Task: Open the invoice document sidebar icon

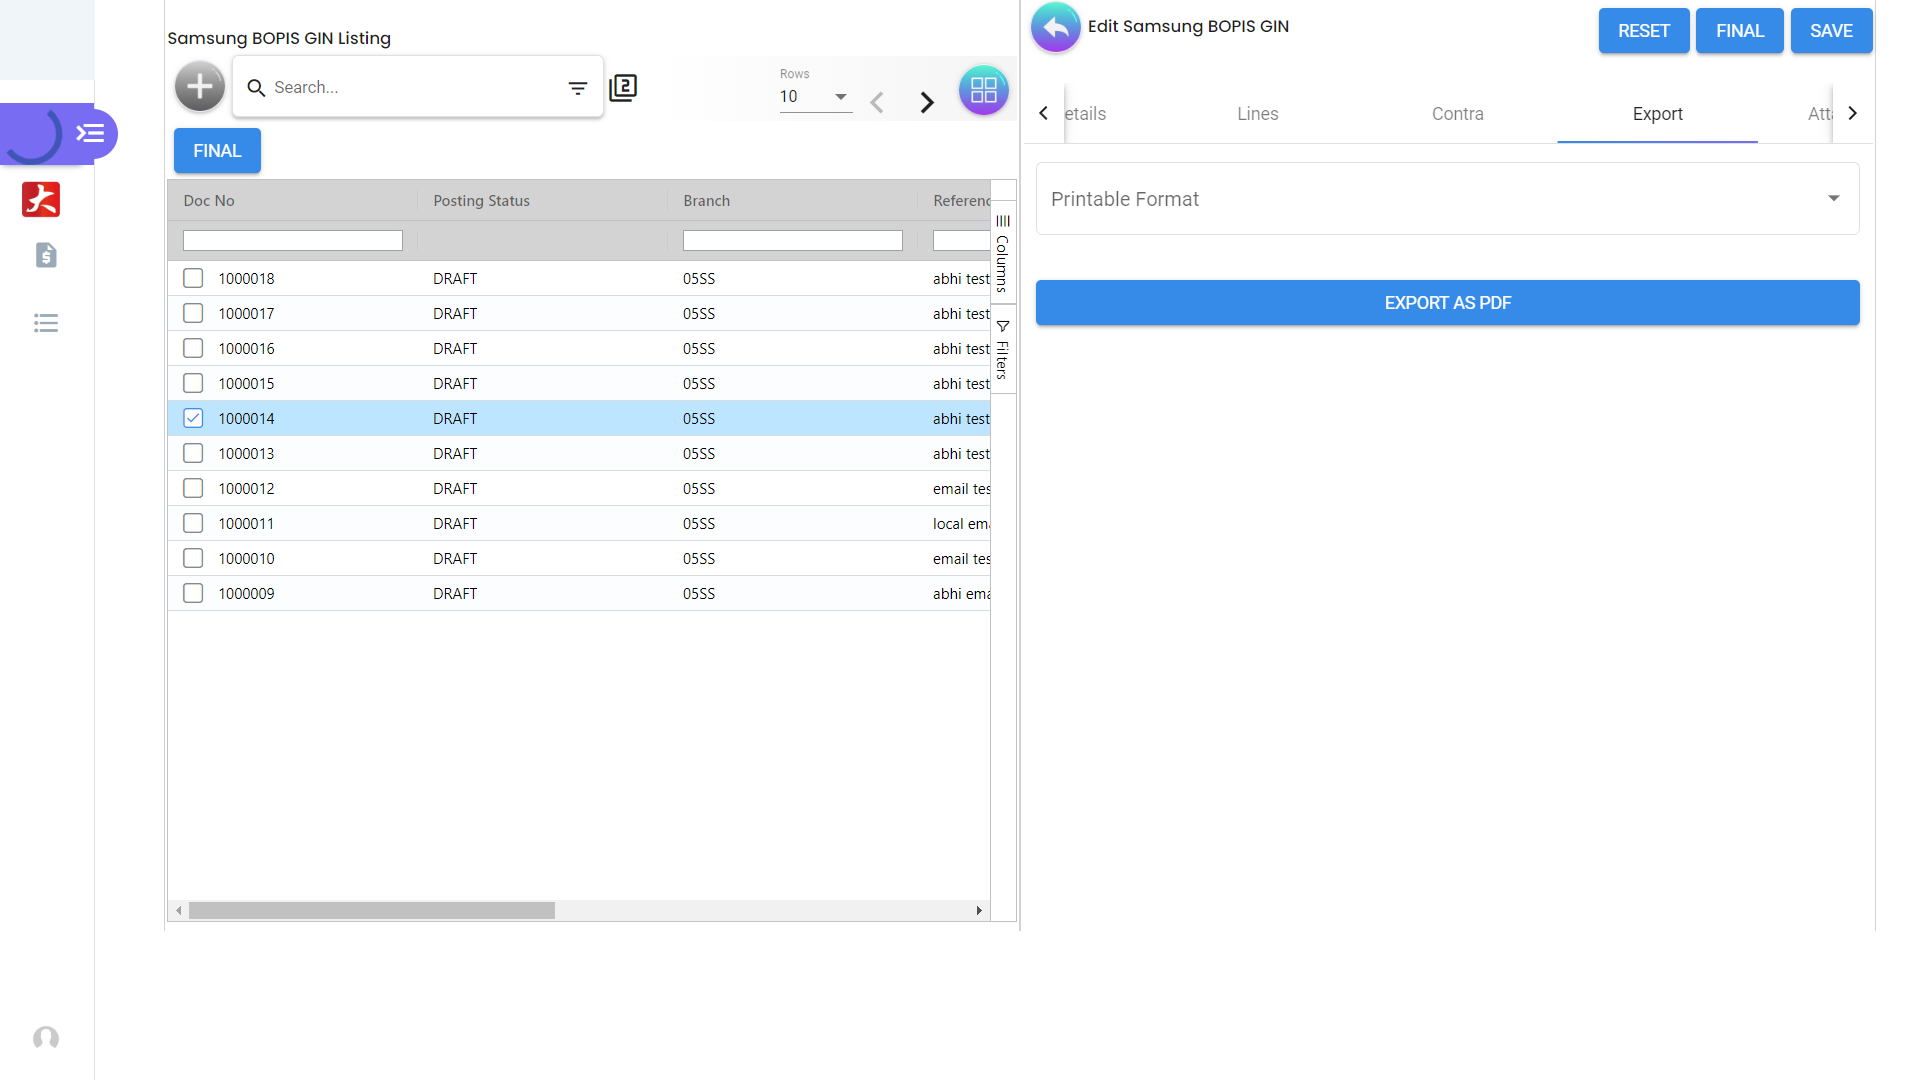Action: [46, 255]
